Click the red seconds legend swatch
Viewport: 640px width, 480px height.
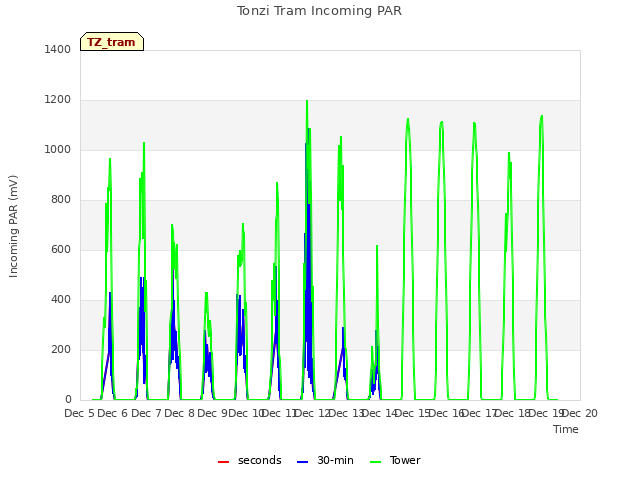[223, 462]
